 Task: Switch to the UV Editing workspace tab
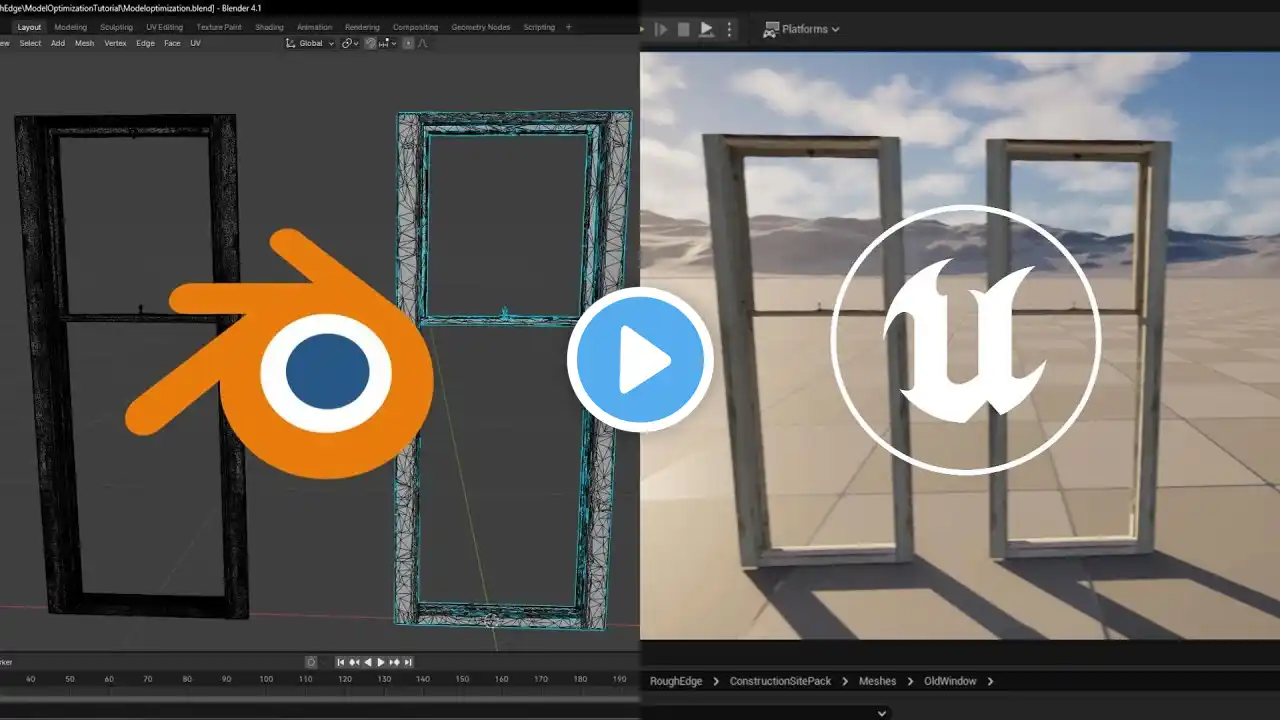coord(164,27)
